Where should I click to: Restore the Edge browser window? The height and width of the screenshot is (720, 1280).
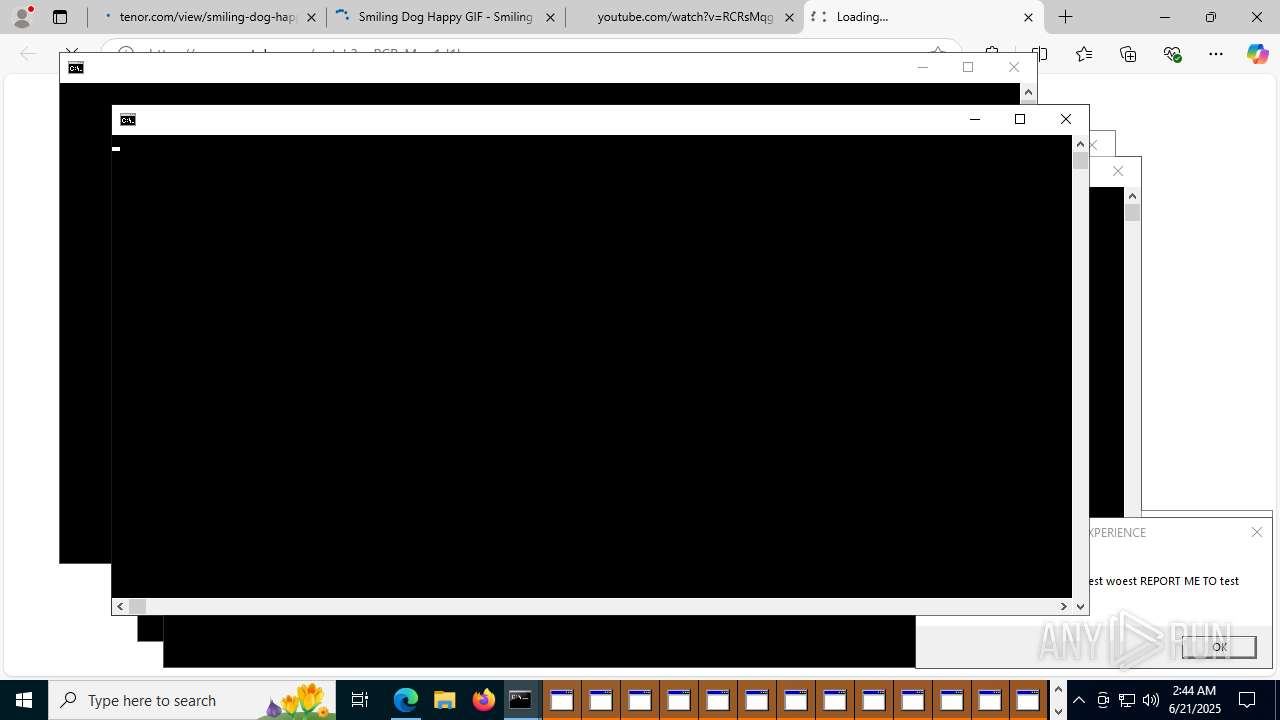[x=1211, y=17]
